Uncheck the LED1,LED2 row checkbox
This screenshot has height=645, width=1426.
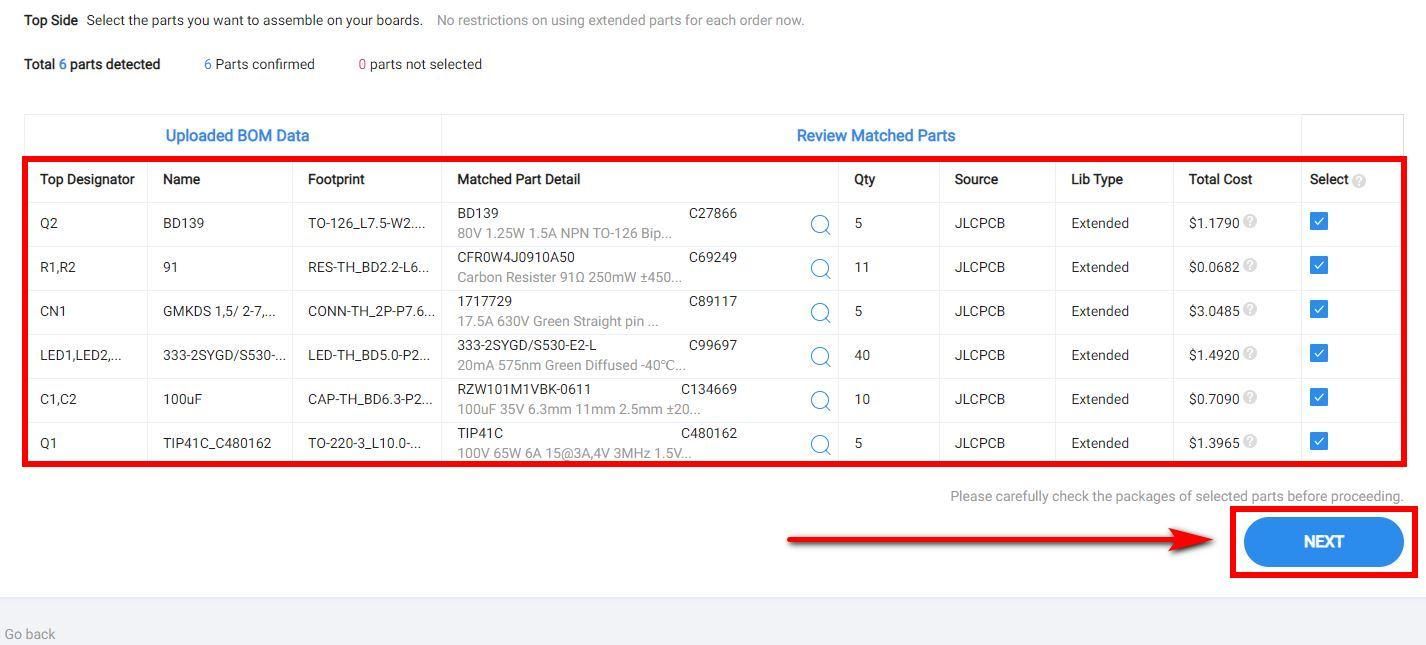point(1319,354)
